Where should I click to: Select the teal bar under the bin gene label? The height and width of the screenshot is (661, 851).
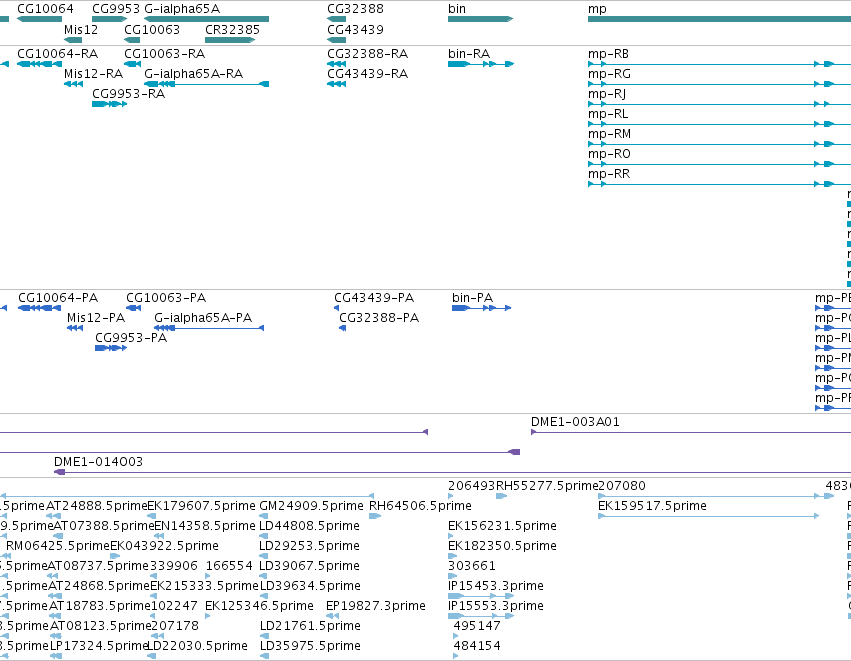[480, 19]
